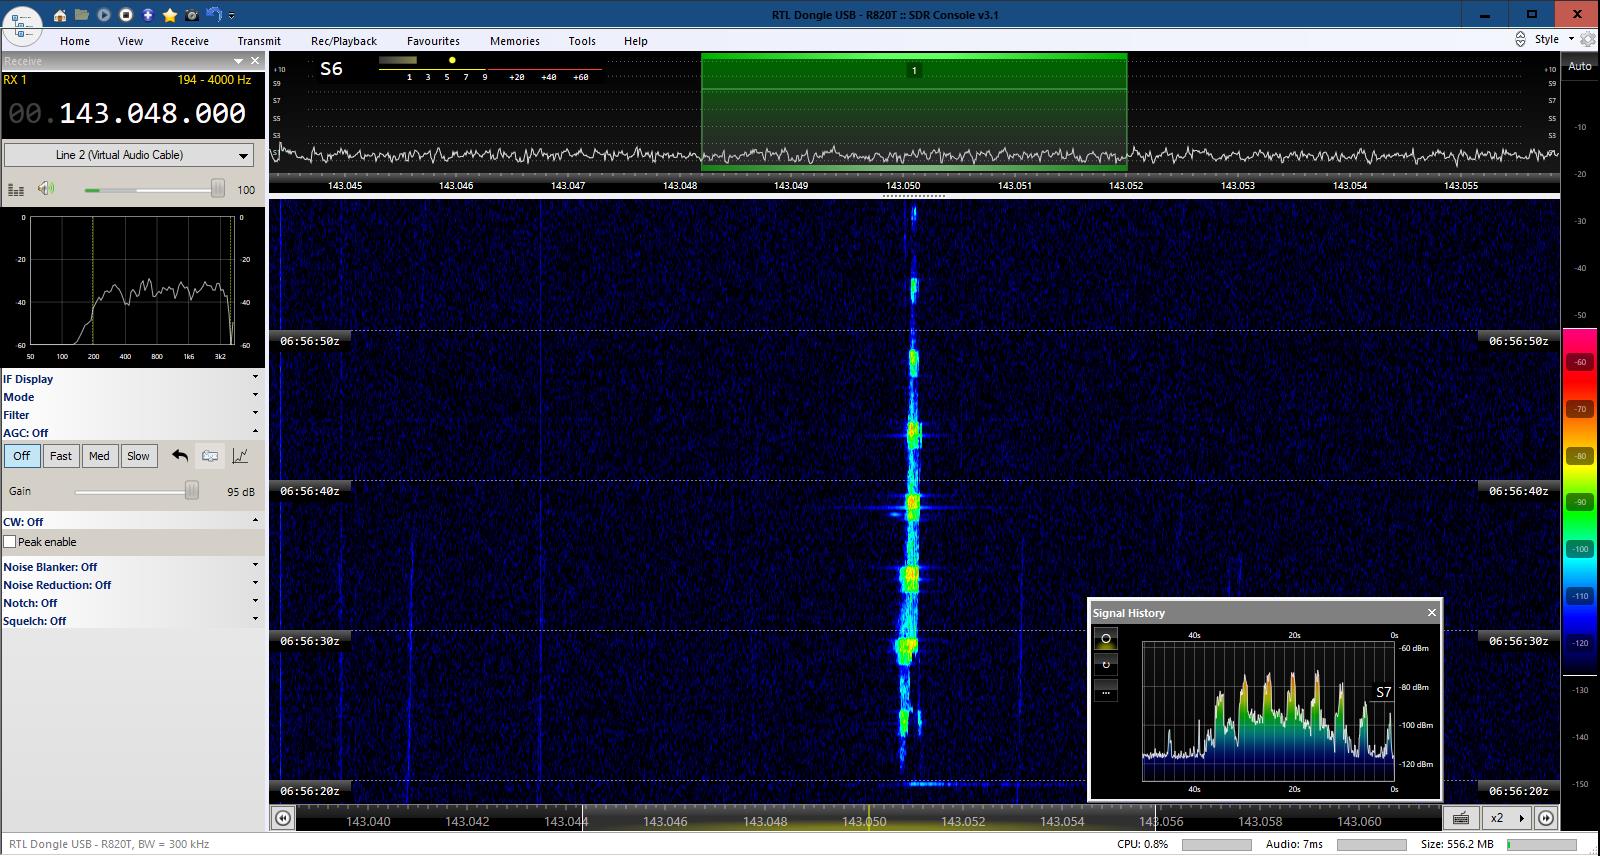Click the folder icon in quick access toolbar
Viewport: 1600px width, 856px height.
(82, 15)
